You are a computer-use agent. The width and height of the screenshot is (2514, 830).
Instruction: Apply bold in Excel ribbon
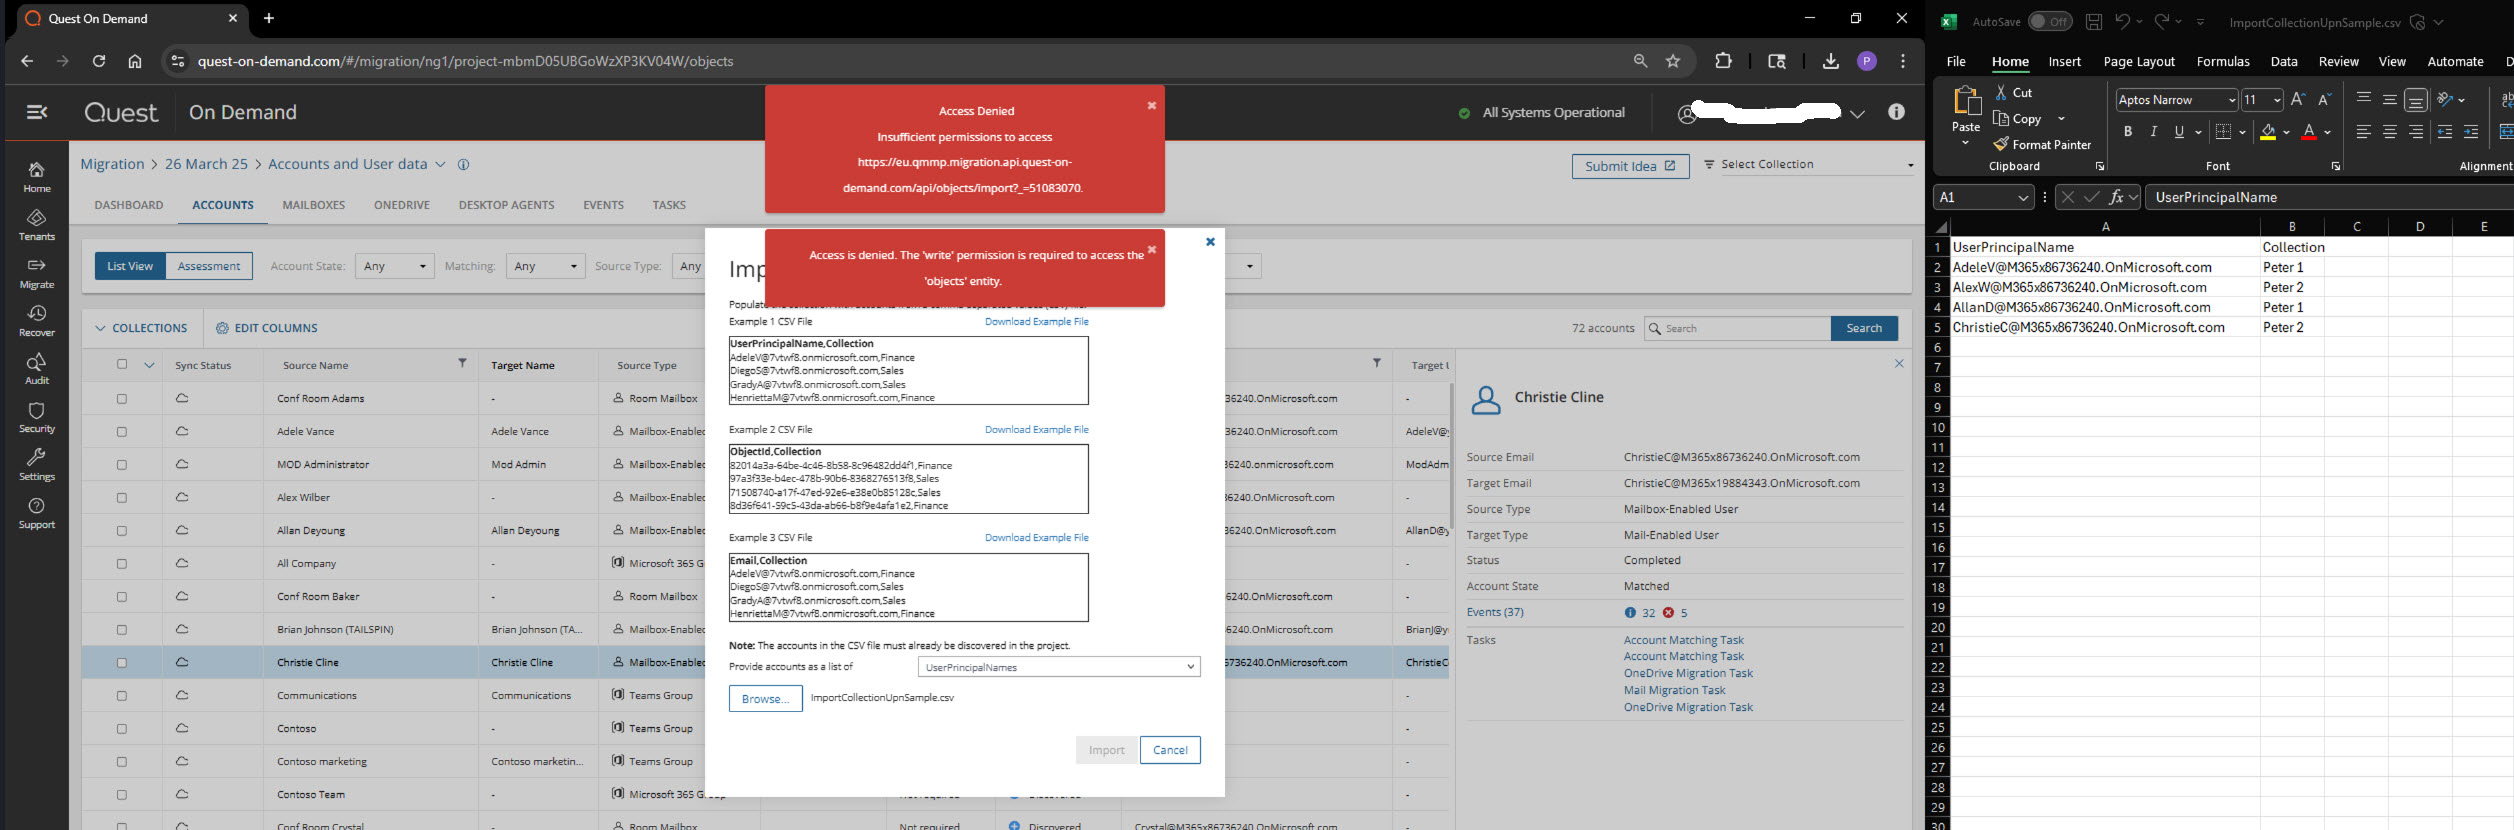point(2128,132)
